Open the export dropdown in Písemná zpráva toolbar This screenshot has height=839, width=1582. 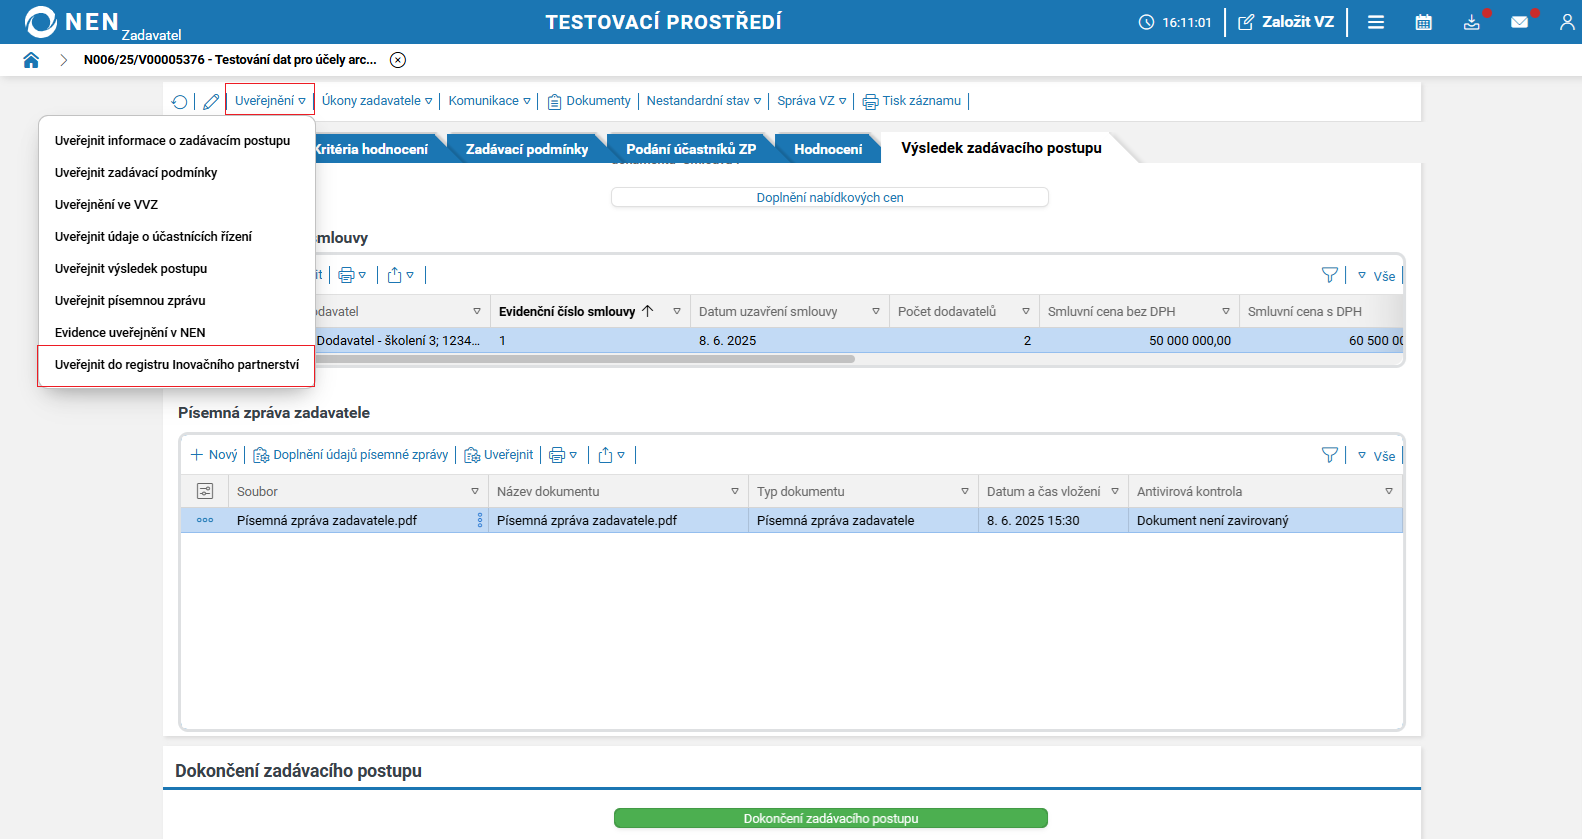point(611,455)
